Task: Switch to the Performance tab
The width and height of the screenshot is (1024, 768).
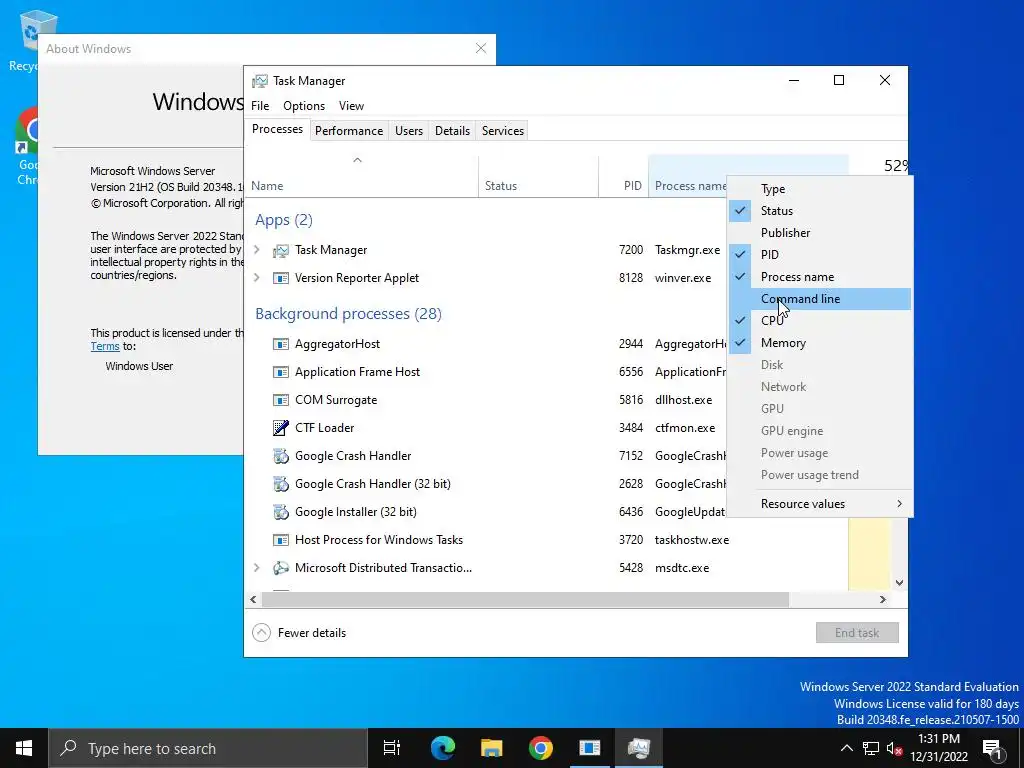Action: [x=349, y=131]
